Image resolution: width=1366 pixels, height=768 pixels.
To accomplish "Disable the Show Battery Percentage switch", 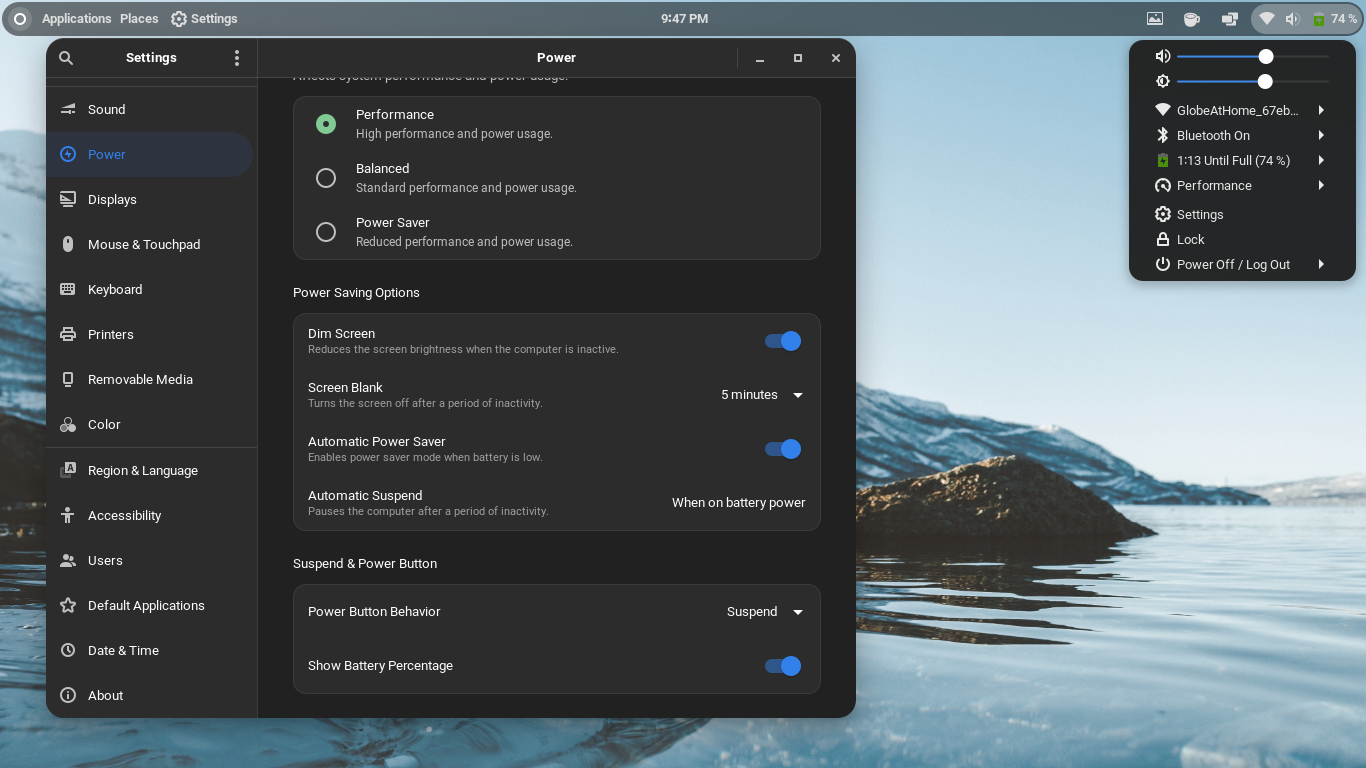I will point(783,666).
